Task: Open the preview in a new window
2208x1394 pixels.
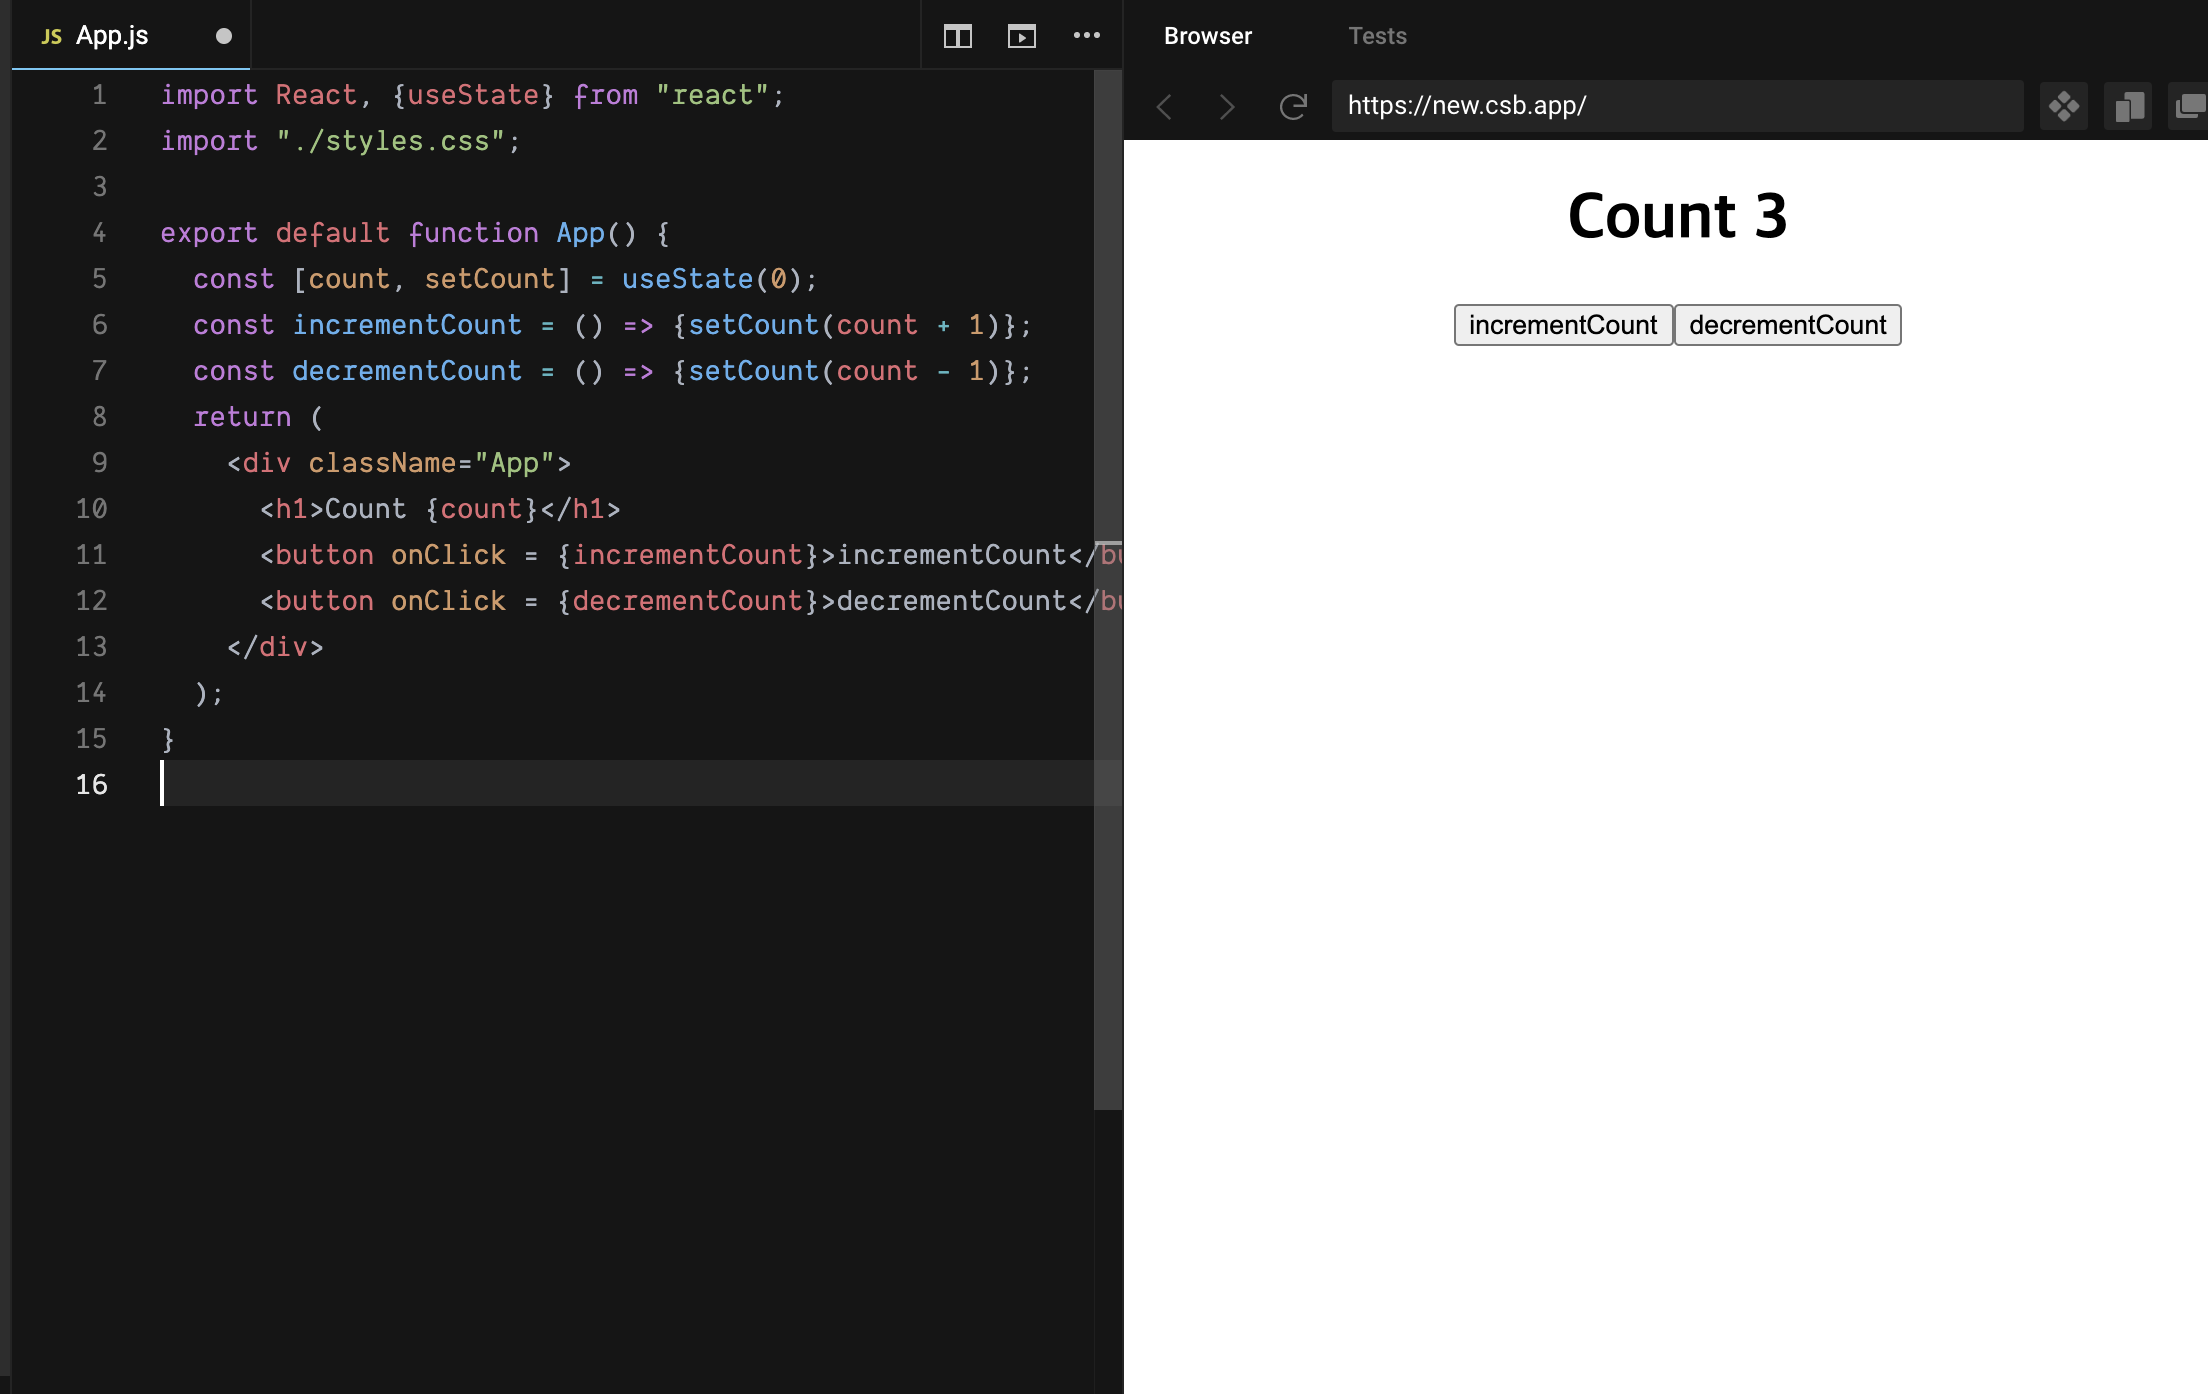Action: coord(2189,106)
